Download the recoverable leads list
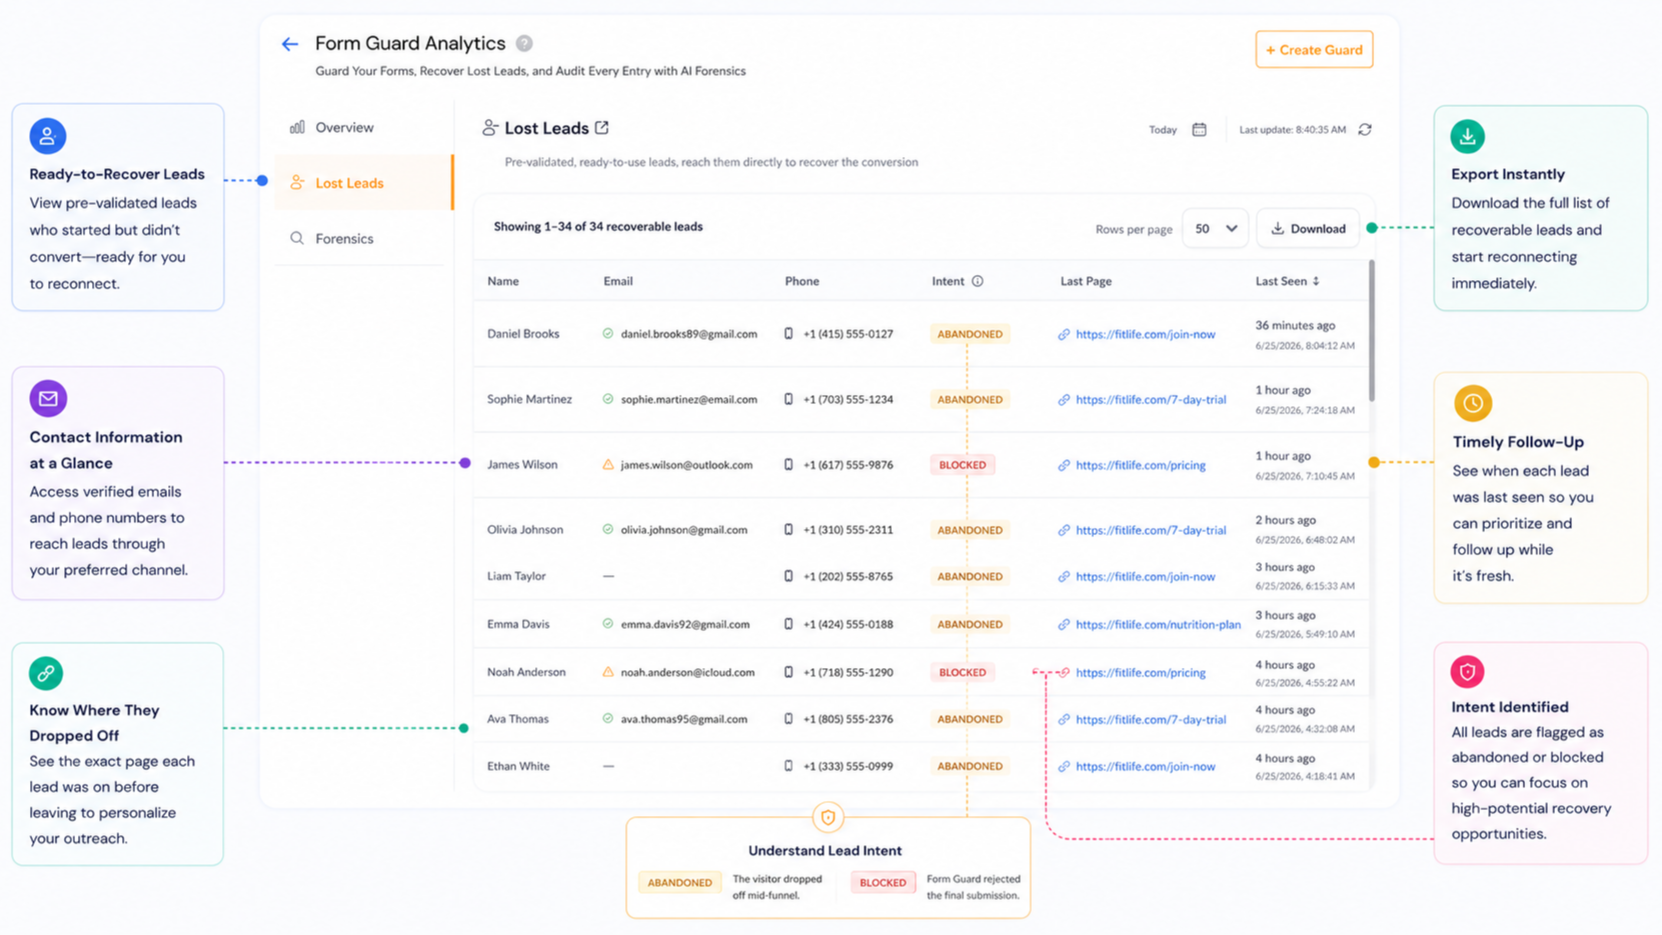 click(x=1308, y=228)
